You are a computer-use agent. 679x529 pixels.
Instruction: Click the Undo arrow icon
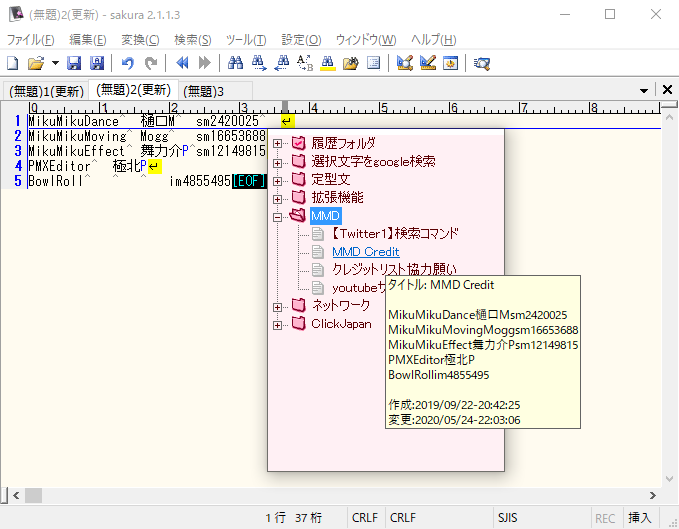[x=128, y=63]
